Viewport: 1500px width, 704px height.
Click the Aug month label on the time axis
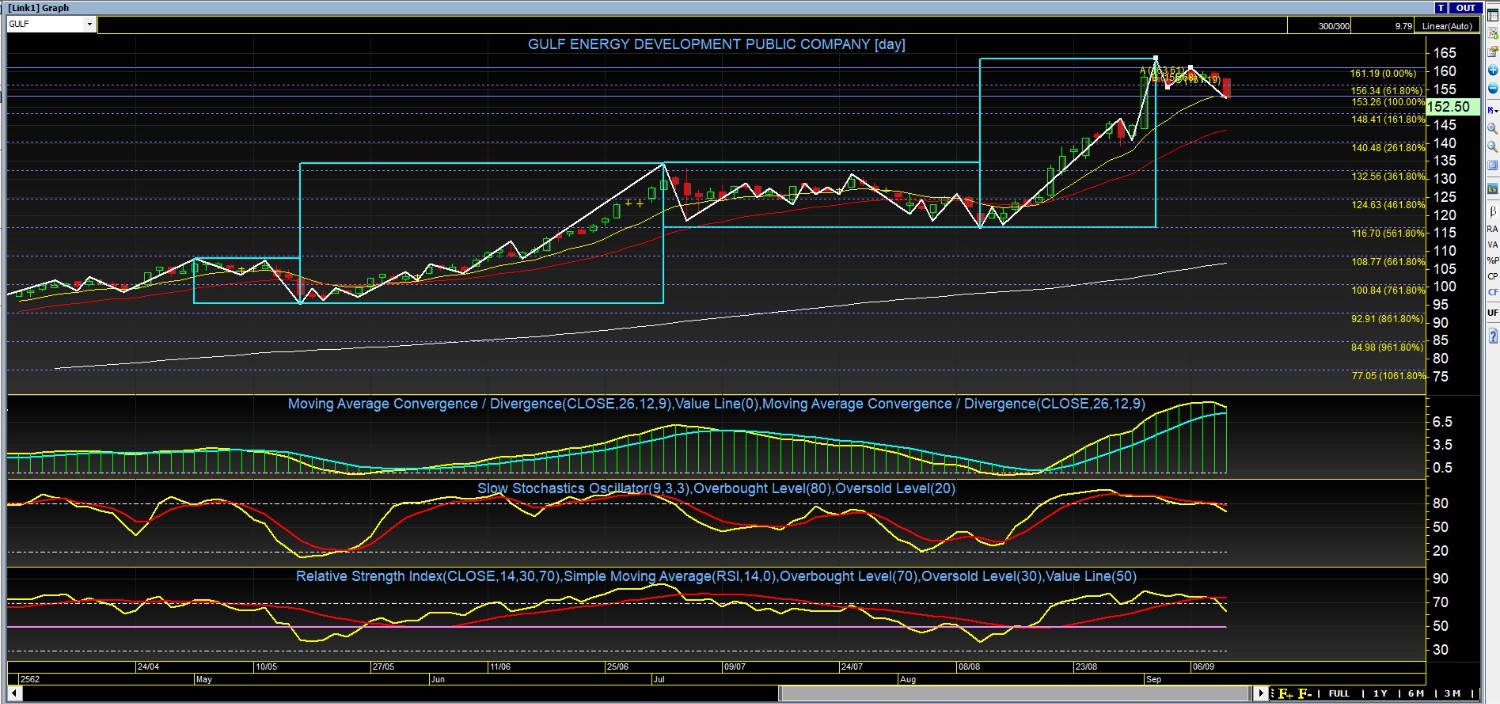[908, 679]
